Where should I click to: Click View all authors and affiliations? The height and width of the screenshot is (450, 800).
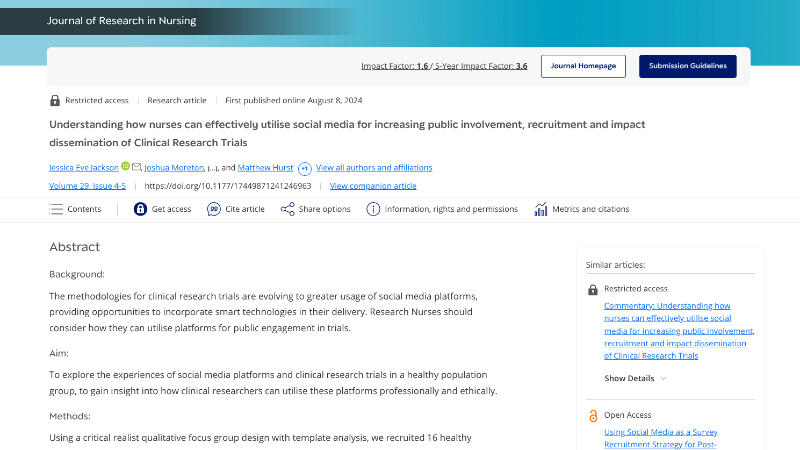pos(374,167)
